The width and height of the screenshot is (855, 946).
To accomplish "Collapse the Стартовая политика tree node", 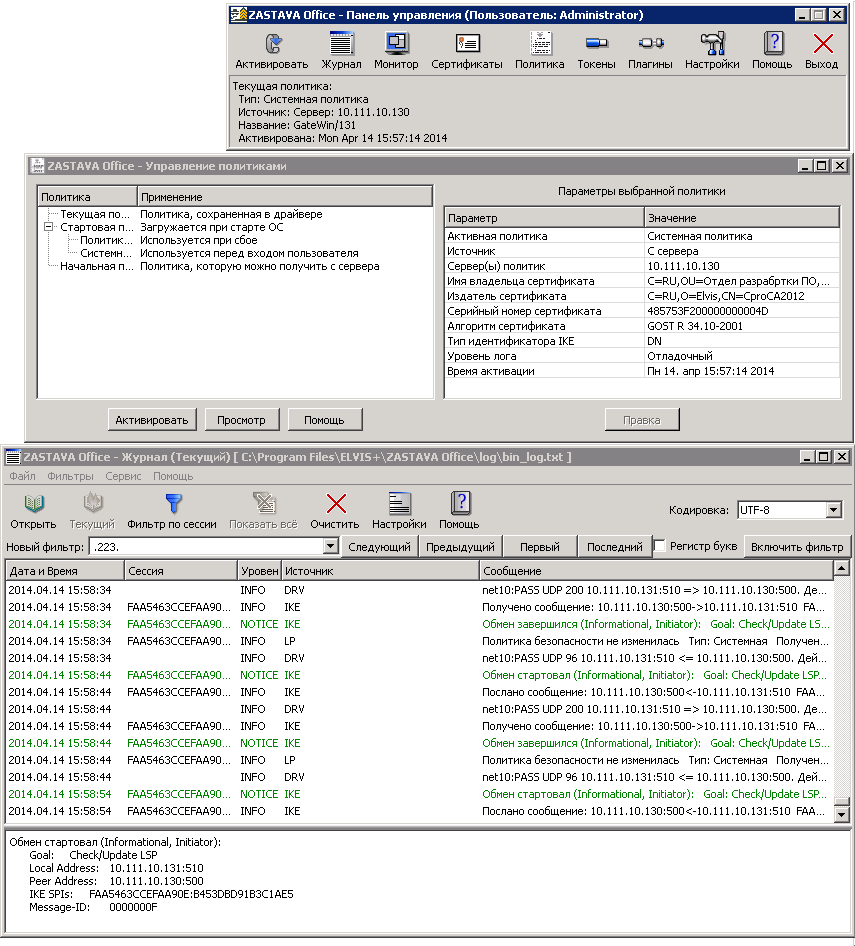I will 48,227.
